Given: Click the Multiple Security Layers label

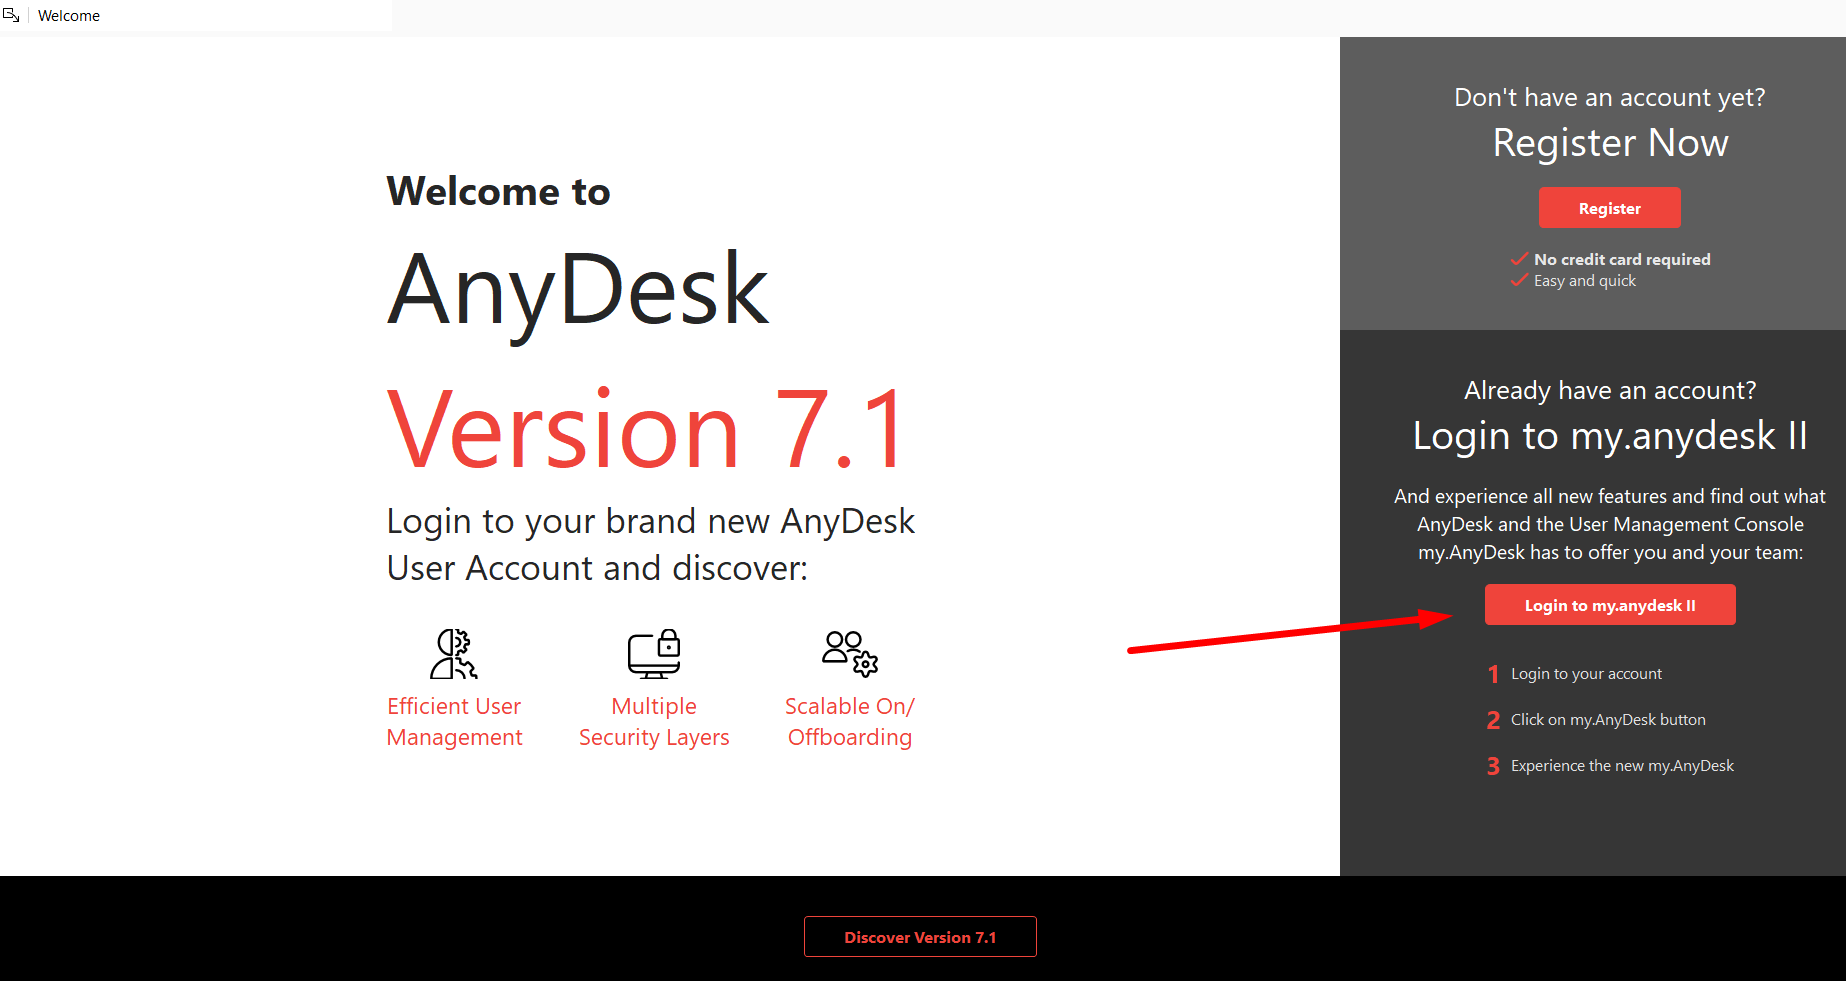Looking at the screenshot, I should (654, 721).
